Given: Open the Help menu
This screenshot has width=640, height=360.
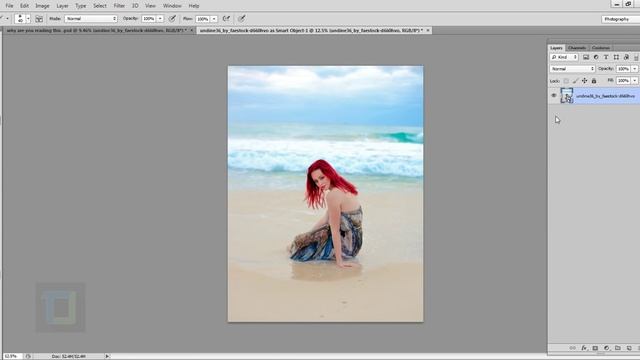Looking at the screenshot, I should [x=194, y=6].
